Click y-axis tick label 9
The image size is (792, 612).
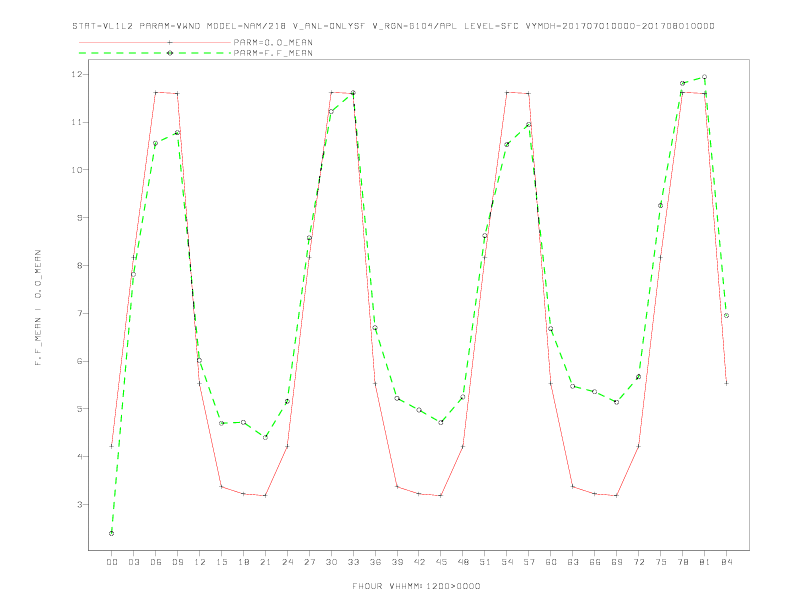tap(80, 218)
